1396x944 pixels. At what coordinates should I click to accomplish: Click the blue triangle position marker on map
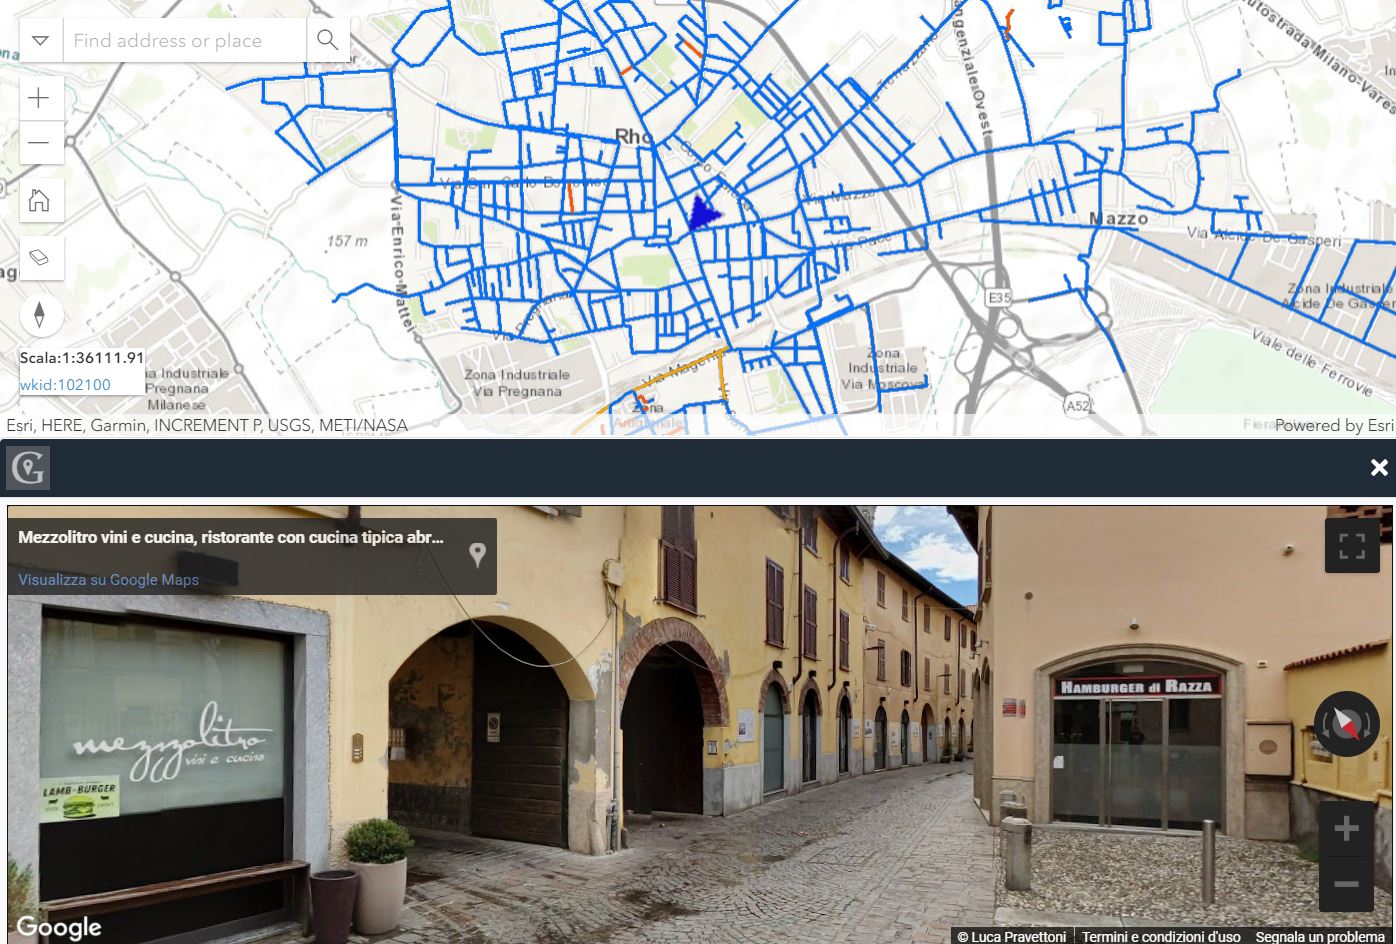[704, 211]
